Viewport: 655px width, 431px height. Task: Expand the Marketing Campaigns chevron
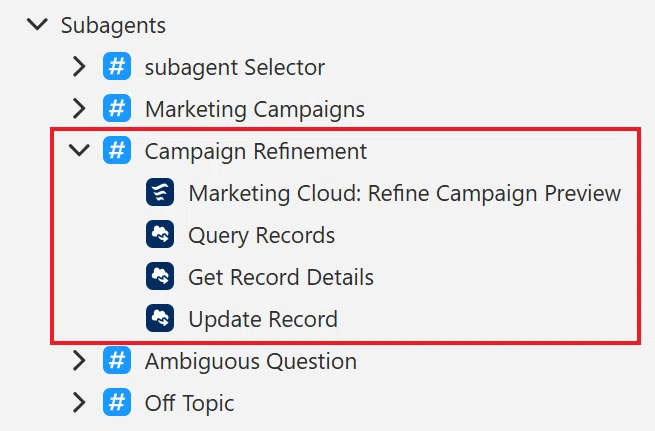tap(79, 109)
